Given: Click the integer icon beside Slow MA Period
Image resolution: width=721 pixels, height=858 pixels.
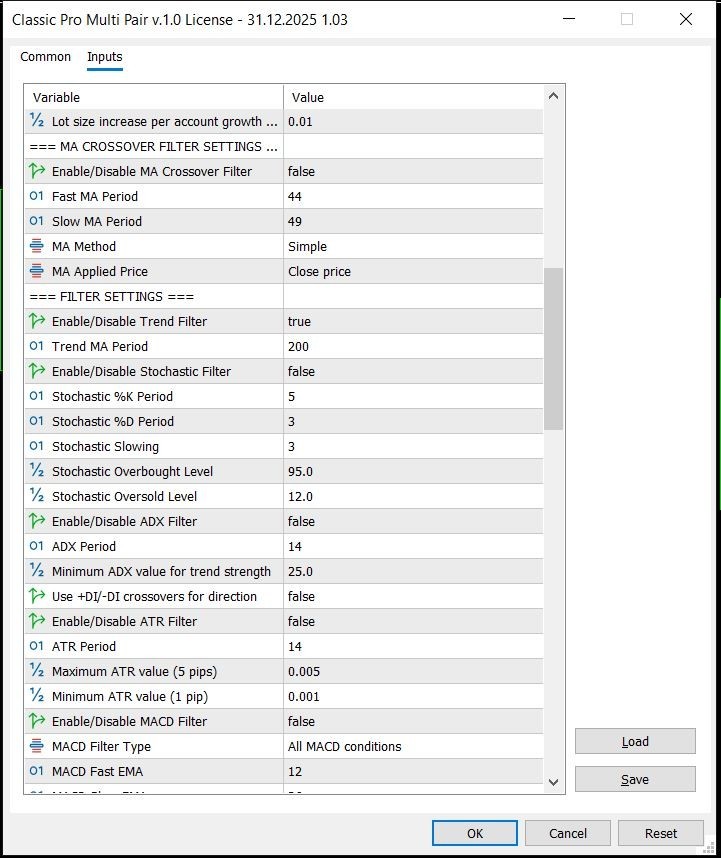Looking at the screenshot, I should pyautogui.click(x=37, y=221).
